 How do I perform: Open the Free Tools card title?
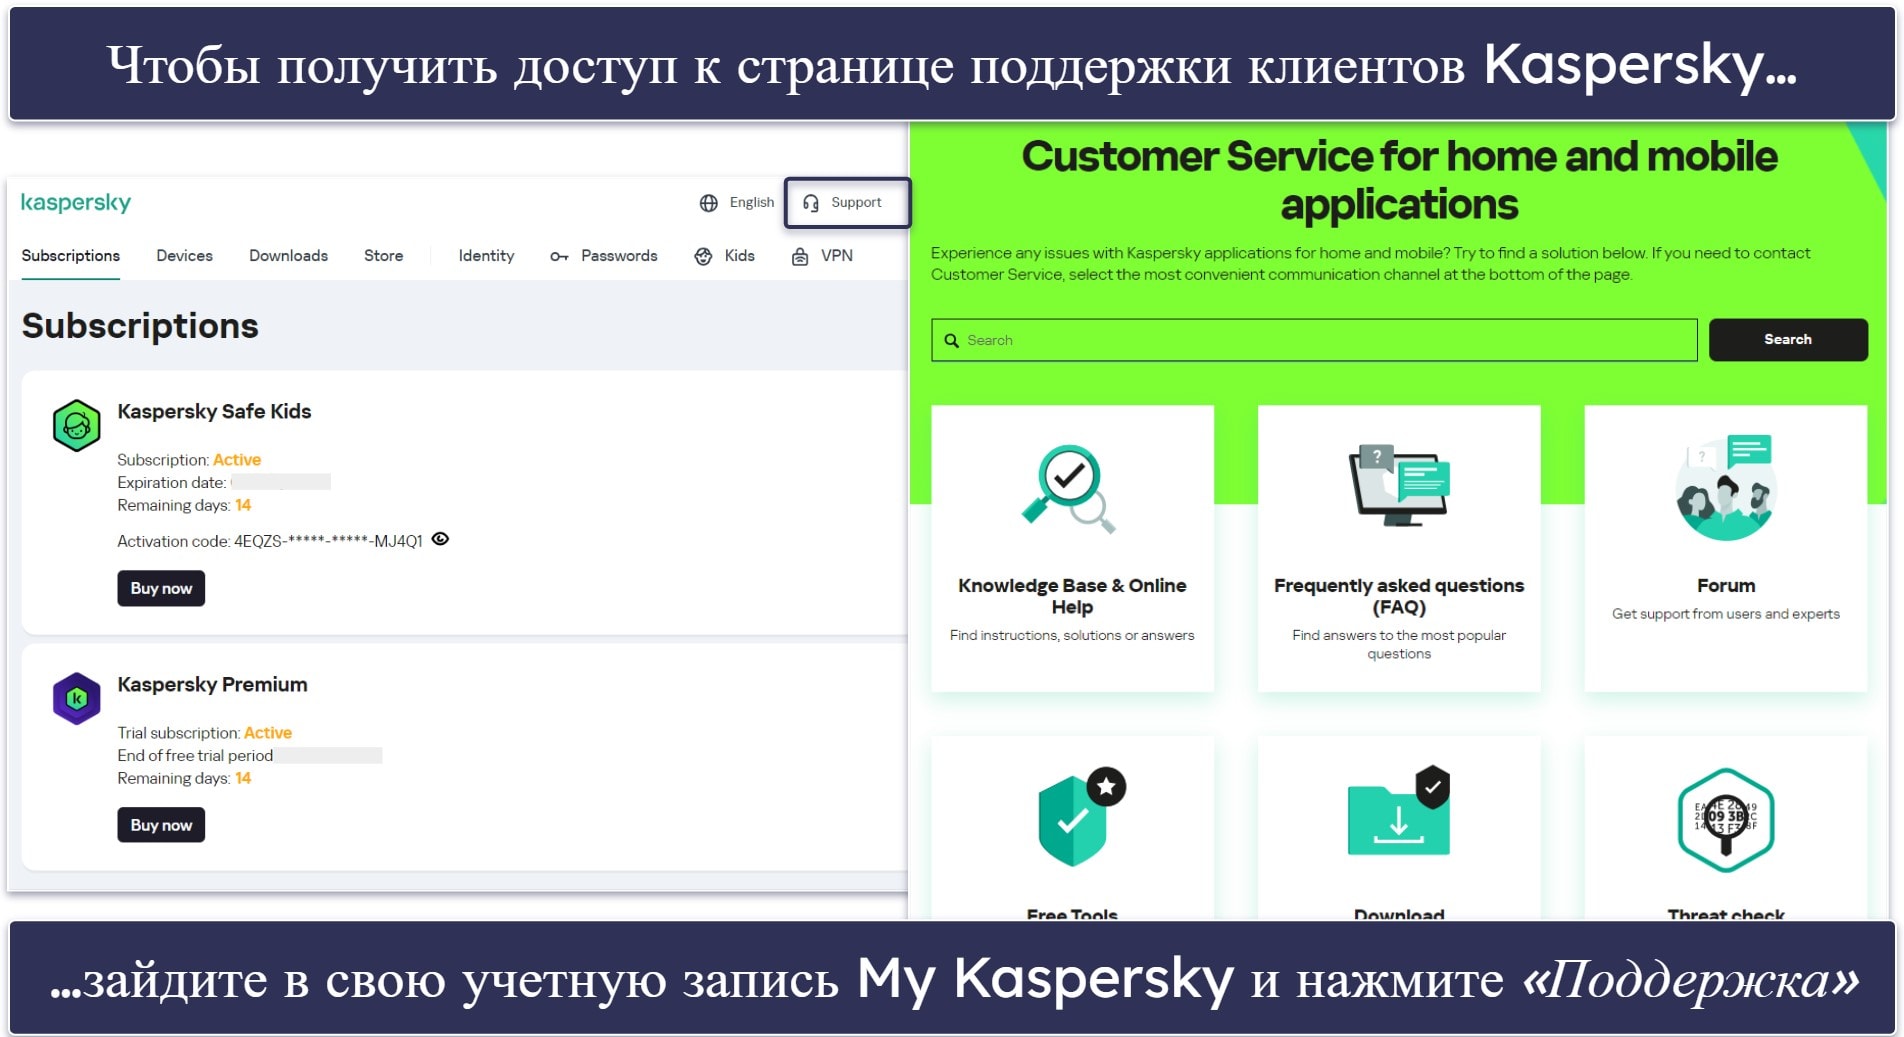click(1072, 913)
